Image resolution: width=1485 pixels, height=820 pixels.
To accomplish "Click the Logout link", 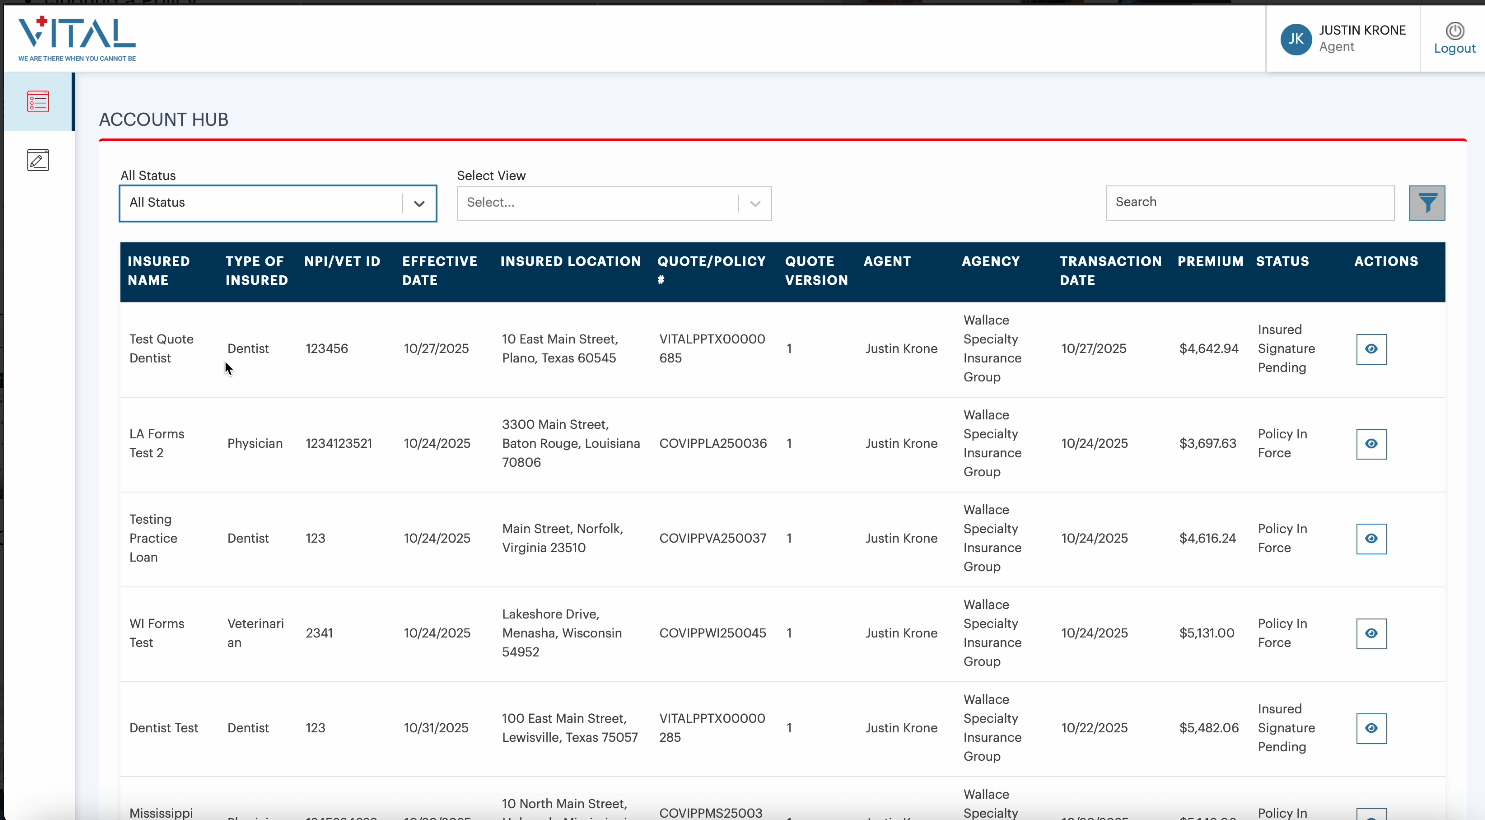I will pos(1454,48).
